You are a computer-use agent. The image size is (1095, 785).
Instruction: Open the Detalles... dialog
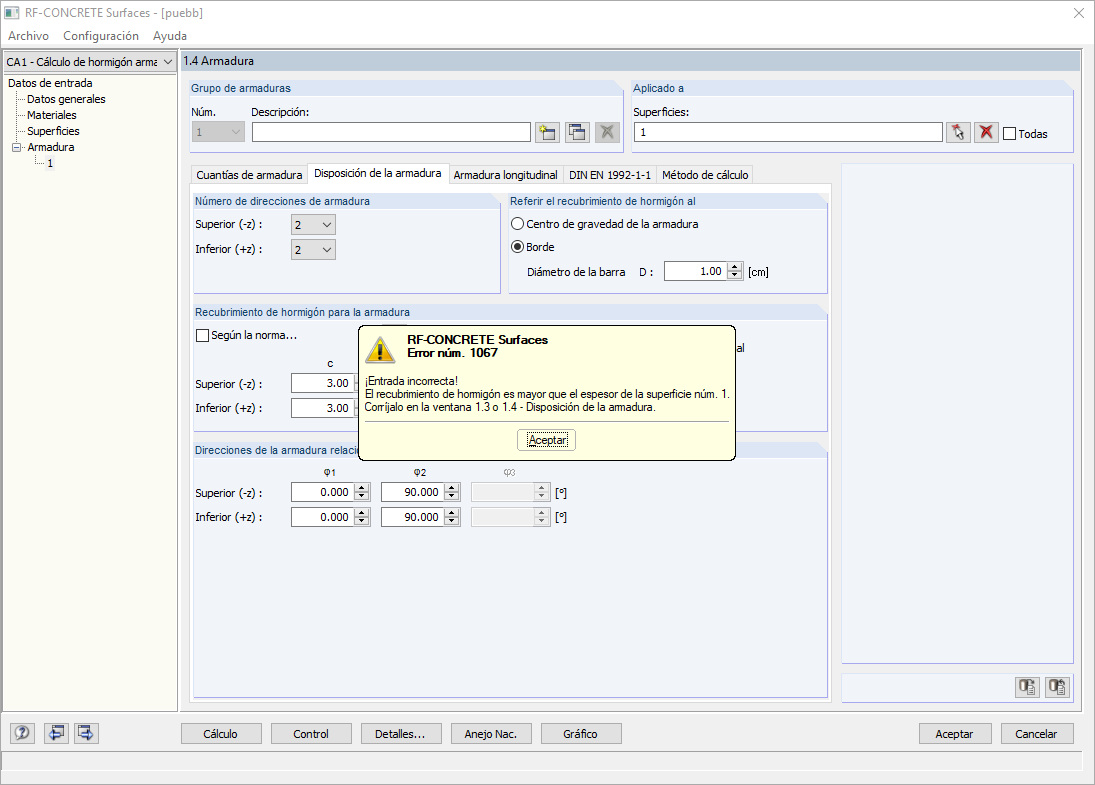pyautogui.click(x=401, y=734)
